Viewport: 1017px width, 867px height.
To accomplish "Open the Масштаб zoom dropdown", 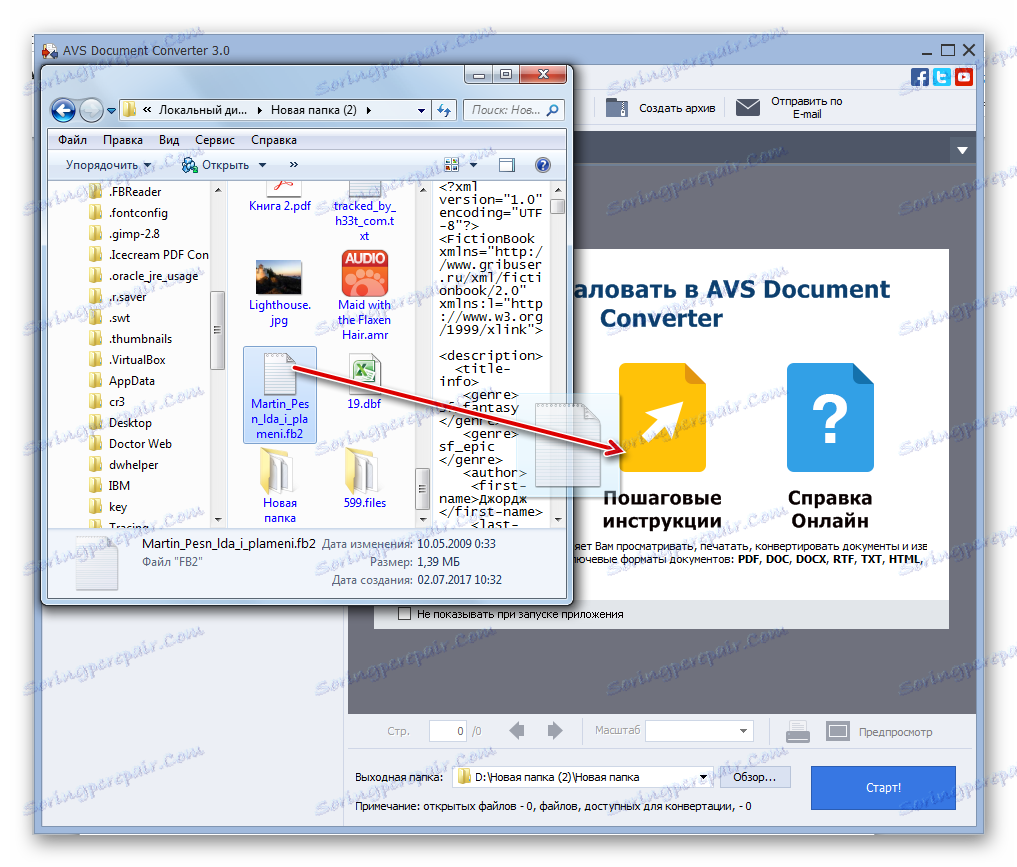I will click(743, 731).
